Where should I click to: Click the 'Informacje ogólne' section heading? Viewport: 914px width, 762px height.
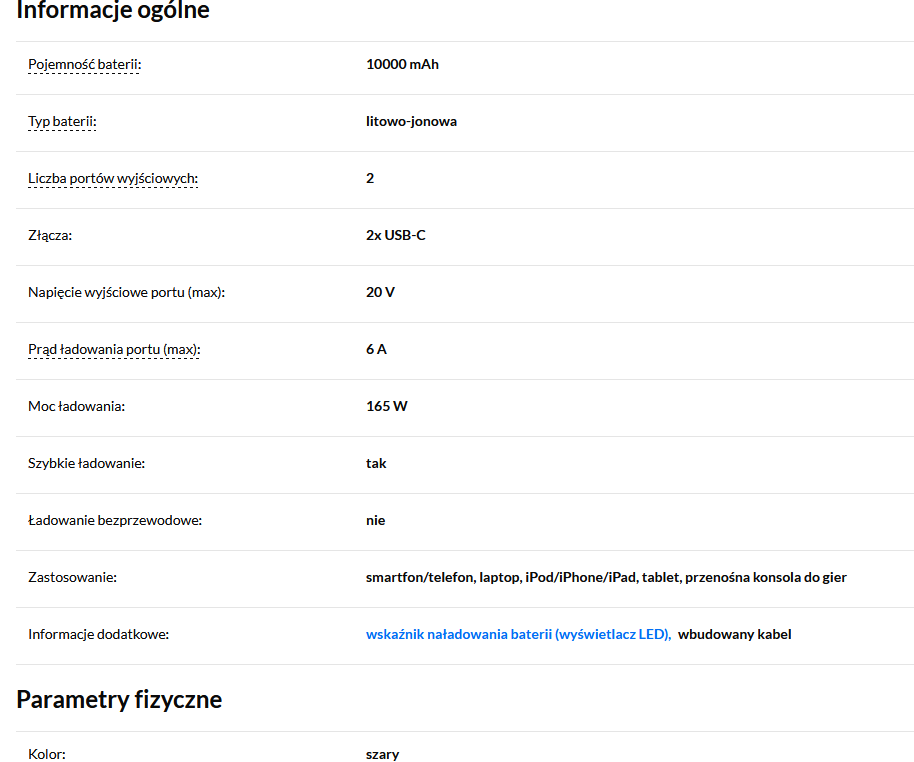[x=113, y=12]
